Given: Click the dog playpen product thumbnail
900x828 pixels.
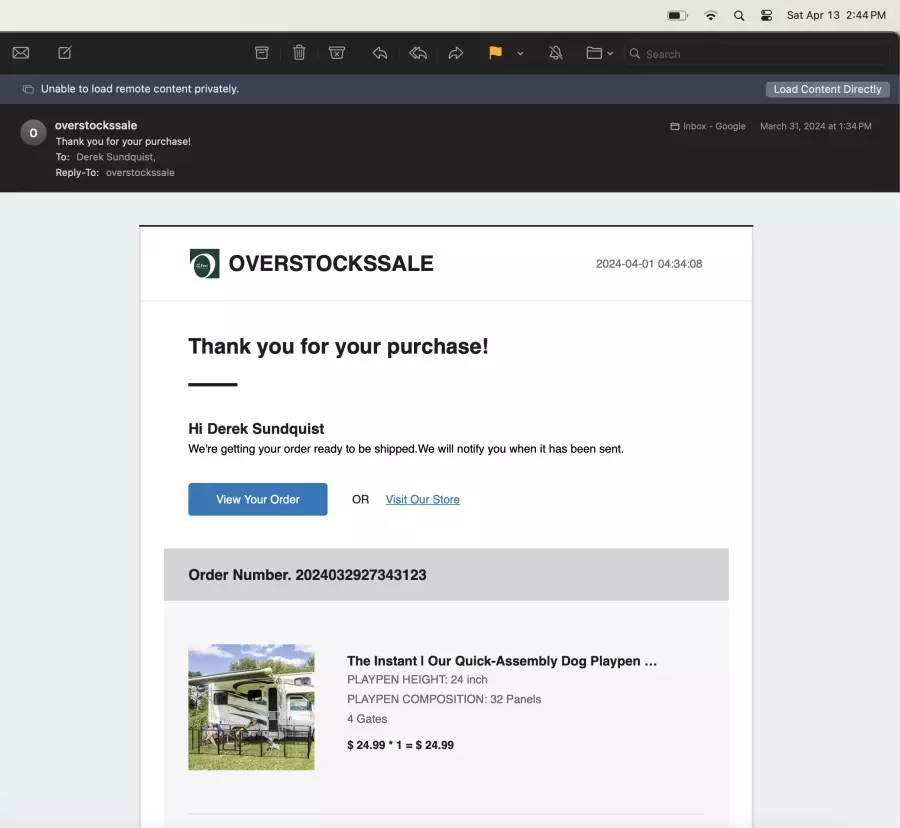Looking at the screenshot, I should click(251, 707).
